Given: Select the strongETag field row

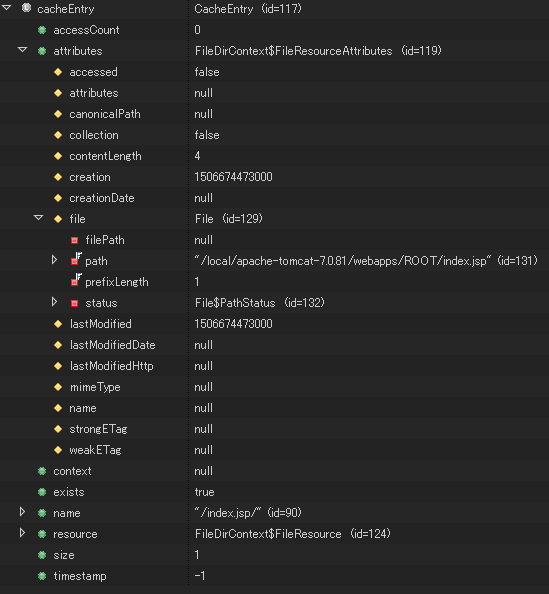Looking at the screenshot, I should point(274,429).
